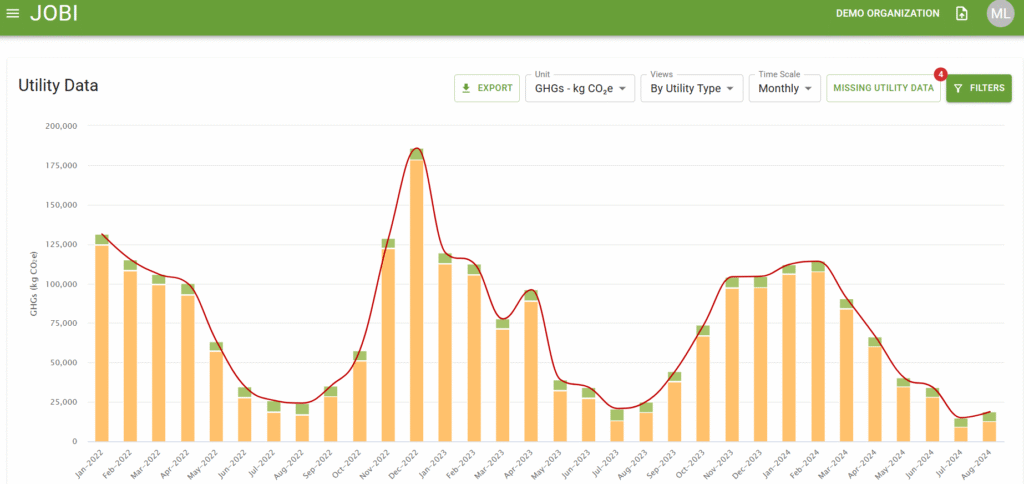This screenshot has width=1024, height=484.
Task: Click the Dec-2022 bar in the chart
Action: click(x=417, y=295)
